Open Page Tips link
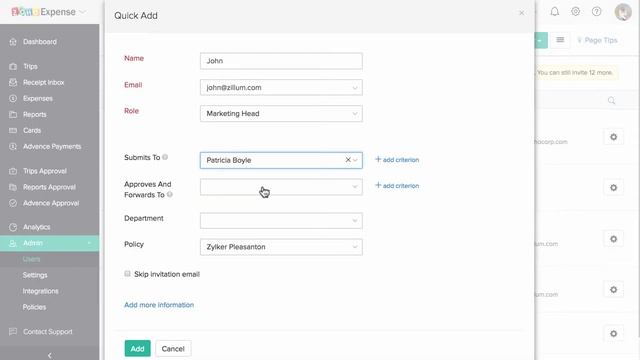This screenshot has width=640, height=360. (597, 40)
